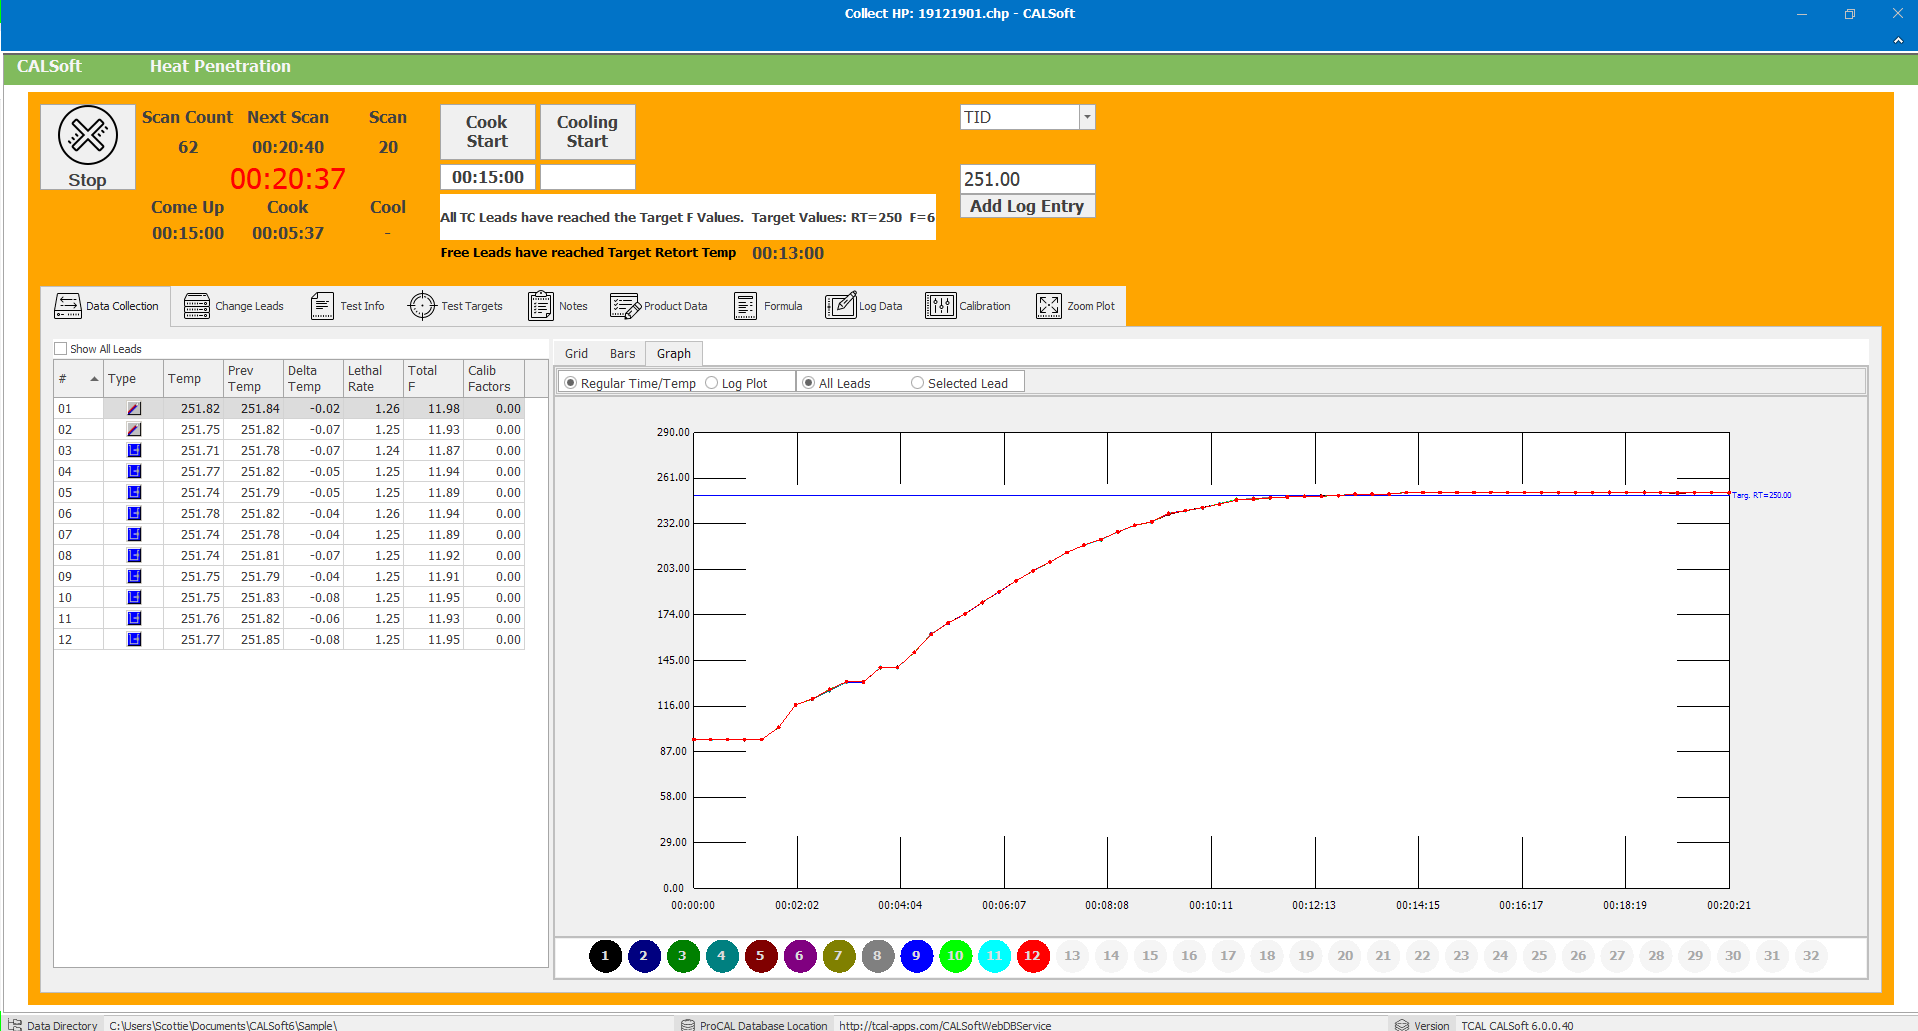1918x1031 pixels.
Task: Toggle the Show All Leads checkbox
Action: 61,349
